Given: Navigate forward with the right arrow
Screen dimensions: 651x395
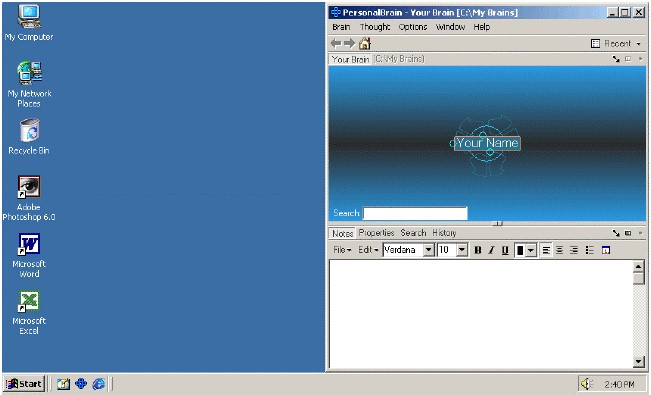Looking at the screenshot, I should [350, 43].
